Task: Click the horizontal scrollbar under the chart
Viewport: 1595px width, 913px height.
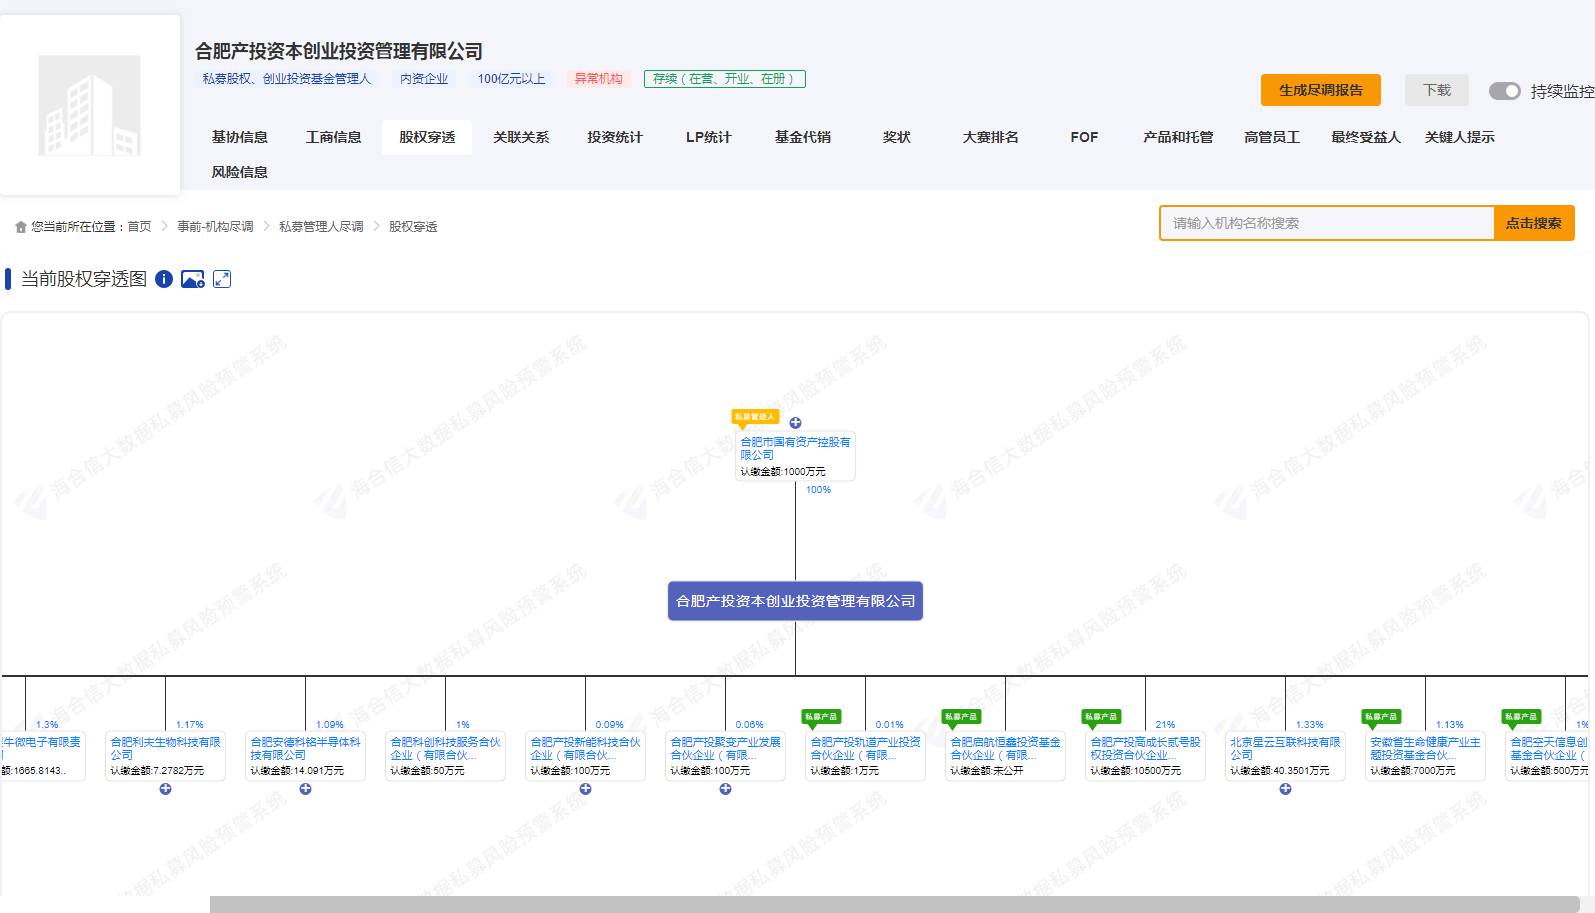Action: coord(894,904)
